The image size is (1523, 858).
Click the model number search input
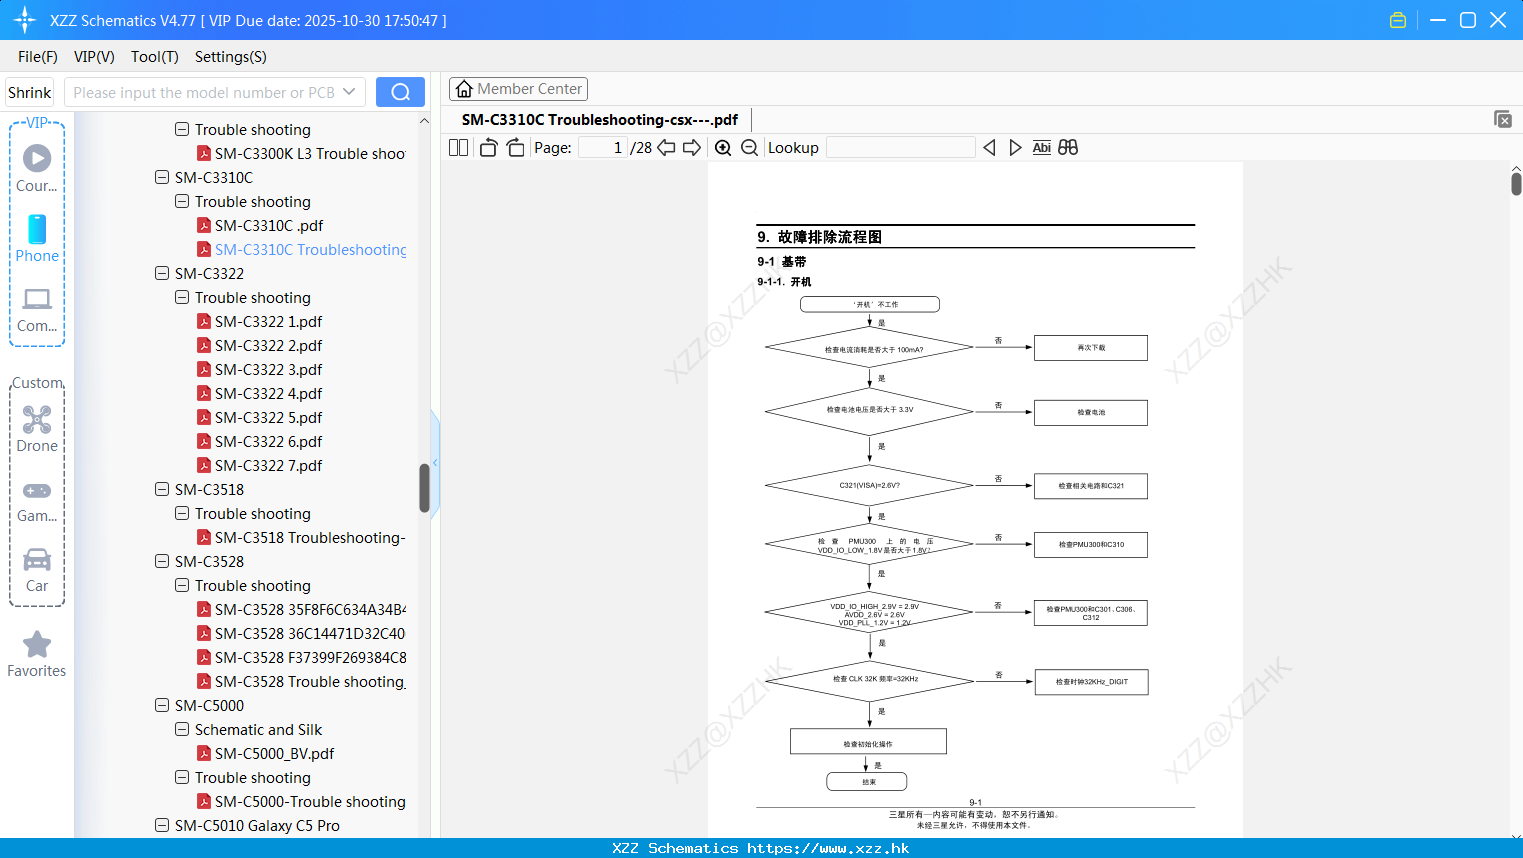(203, 92)
